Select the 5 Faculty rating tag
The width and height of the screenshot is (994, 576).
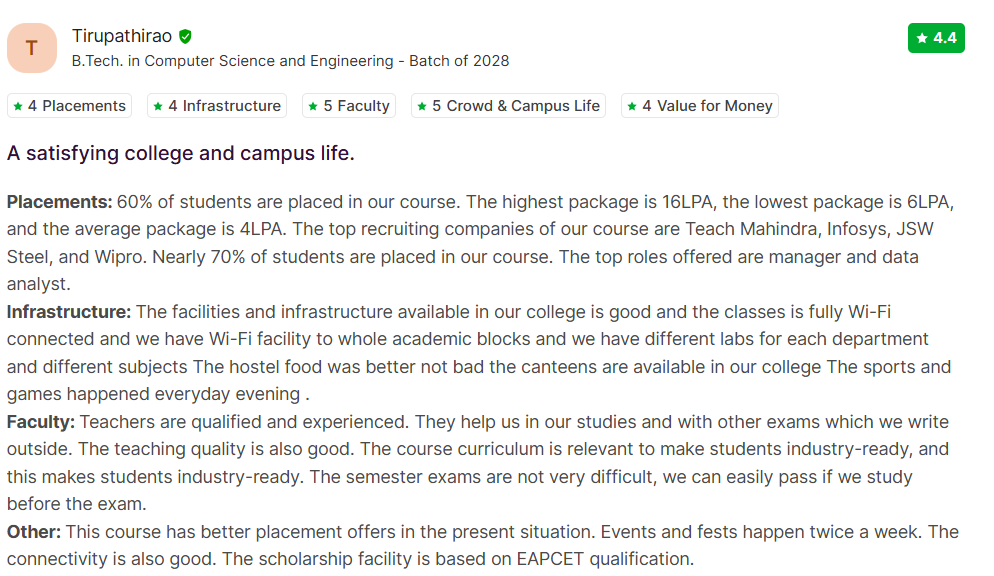click(349, 106)
